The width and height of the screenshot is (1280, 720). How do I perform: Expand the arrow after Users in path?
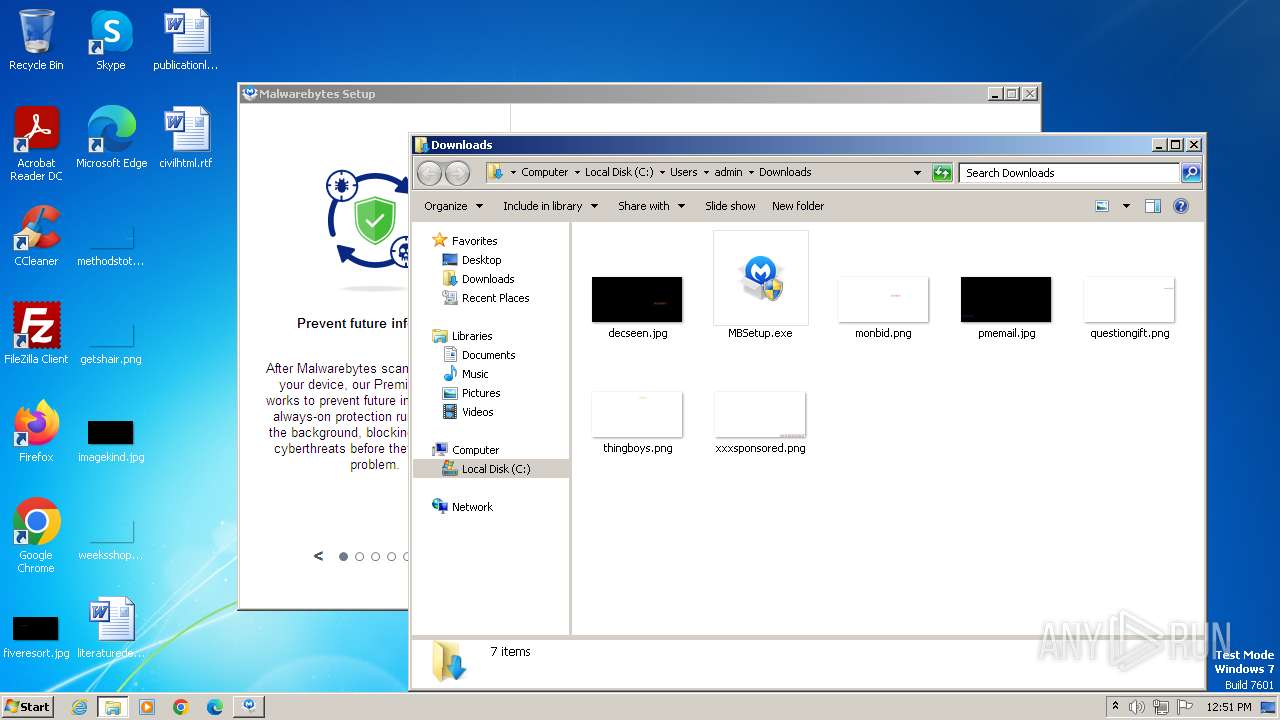[x=706, y=172]
